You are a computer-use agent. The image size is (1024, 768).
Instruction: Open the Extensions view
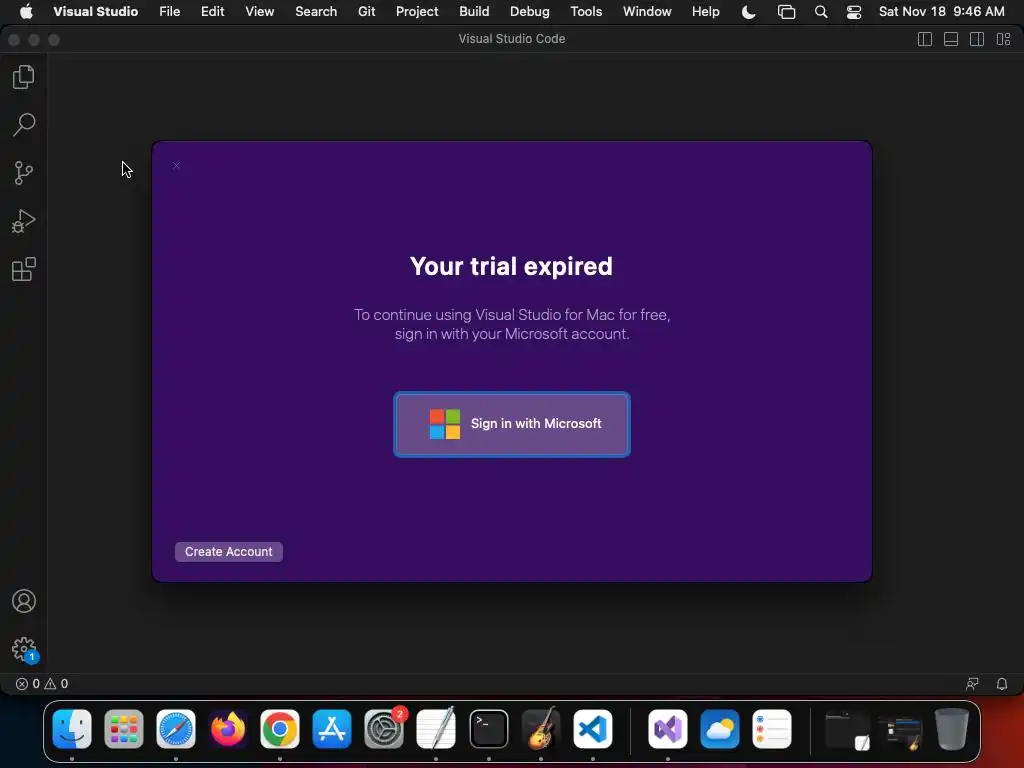pos(24,269)
